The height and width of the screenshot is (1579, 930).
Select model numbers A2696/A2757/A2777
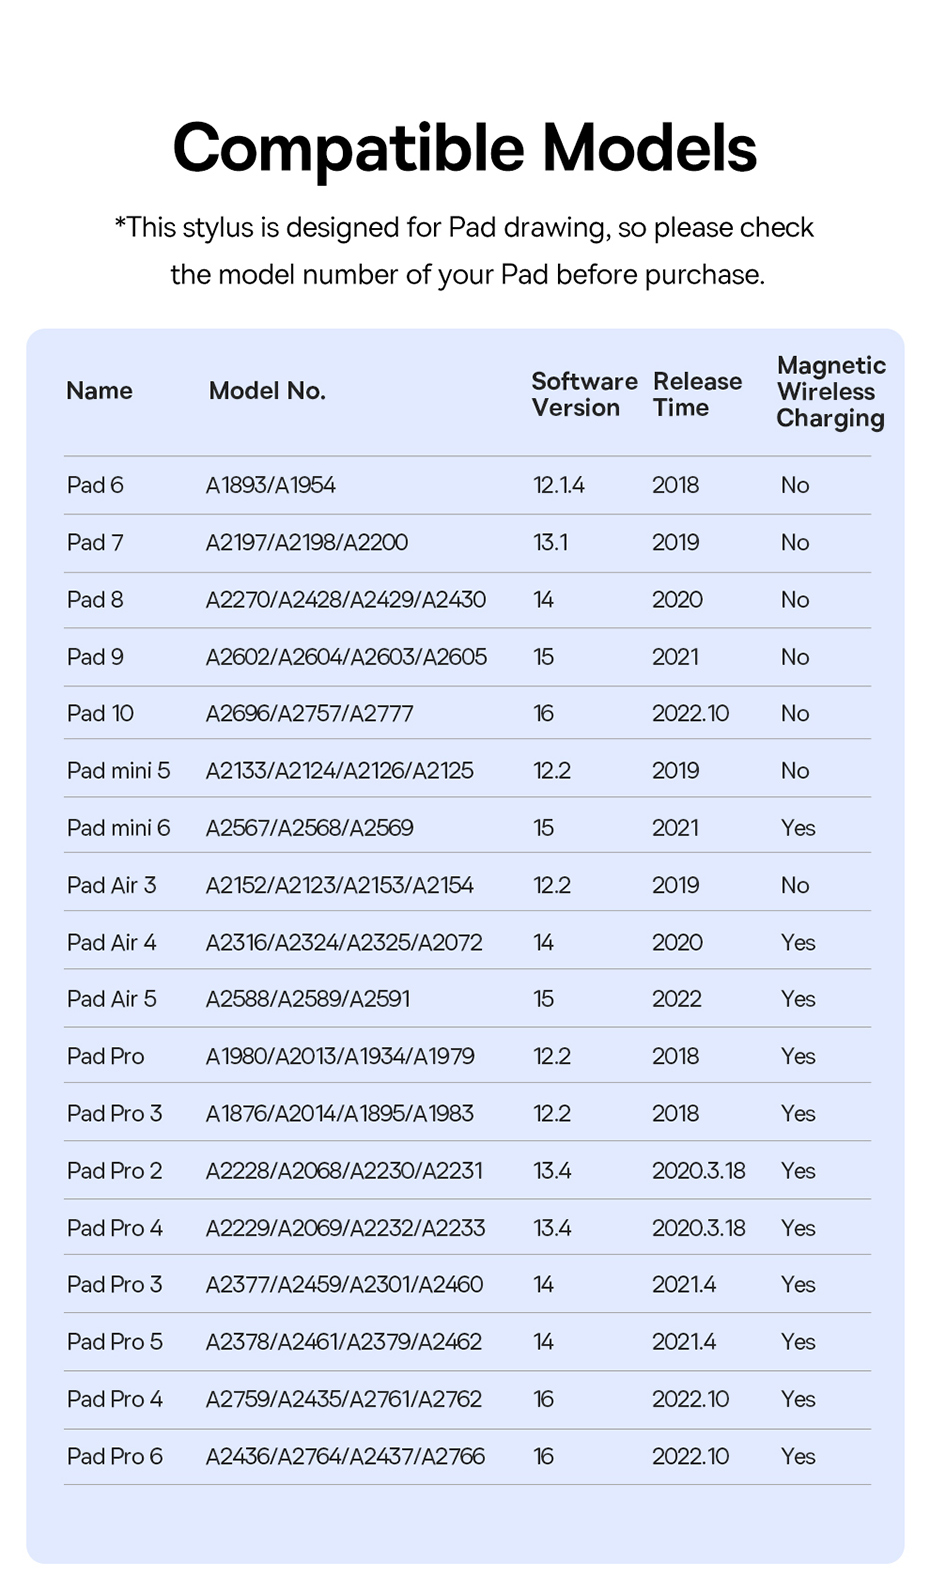coord(309,714)
